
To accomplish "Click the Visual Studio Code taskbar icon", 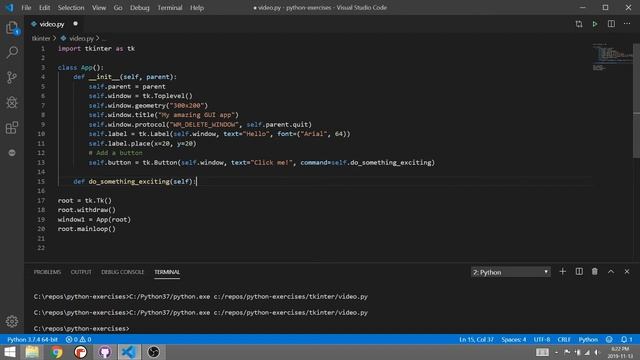I will click(x=129, y=352).
